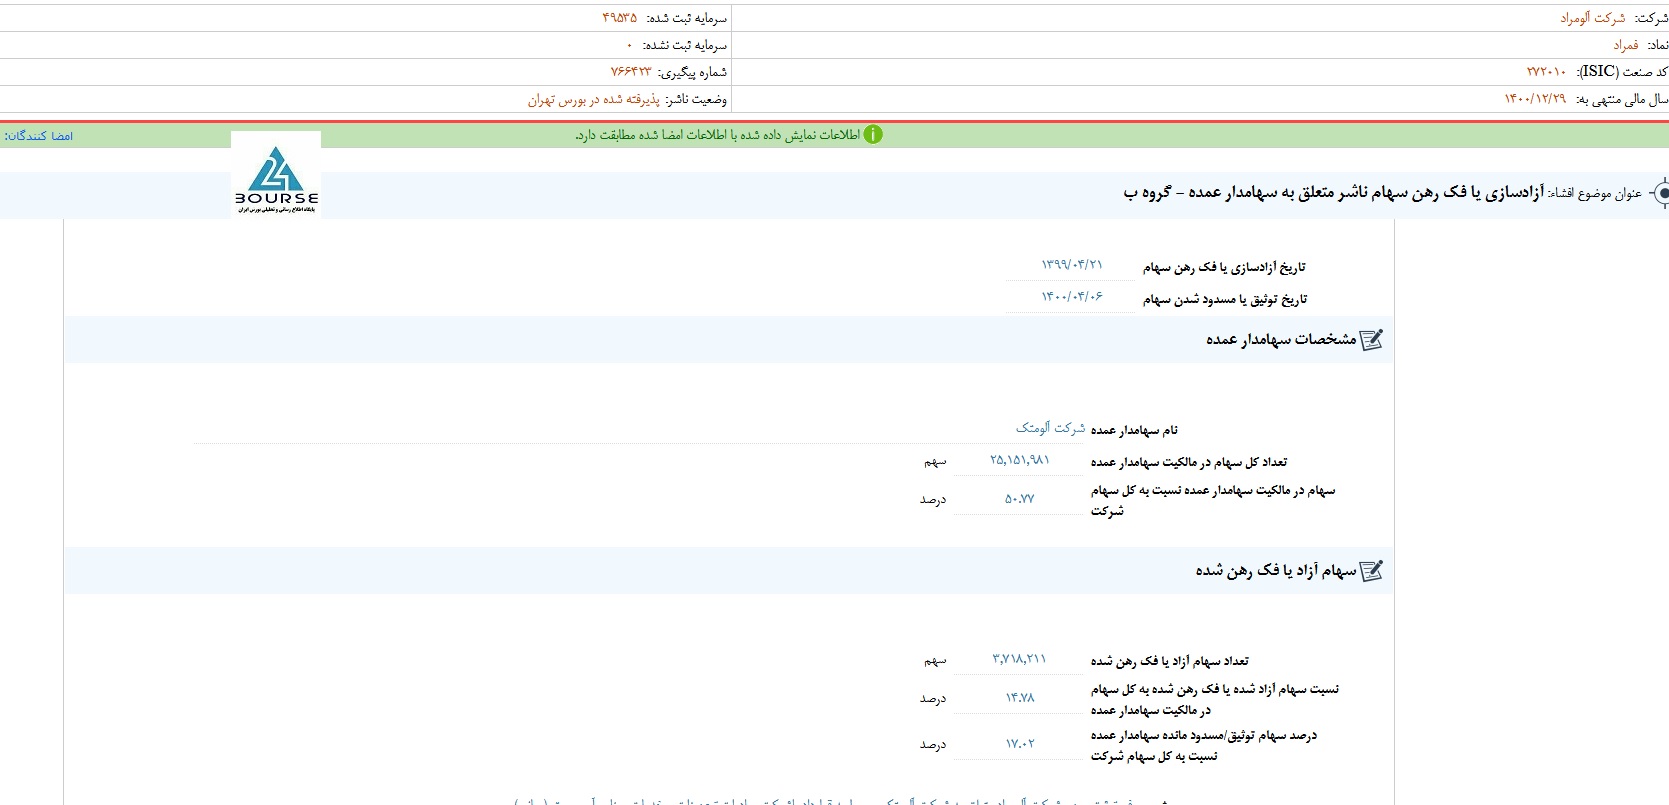Click the release date field ۱۳۹۹/۰۴/۲۱
1669x805 pixels.
[x=1072, y=265]
